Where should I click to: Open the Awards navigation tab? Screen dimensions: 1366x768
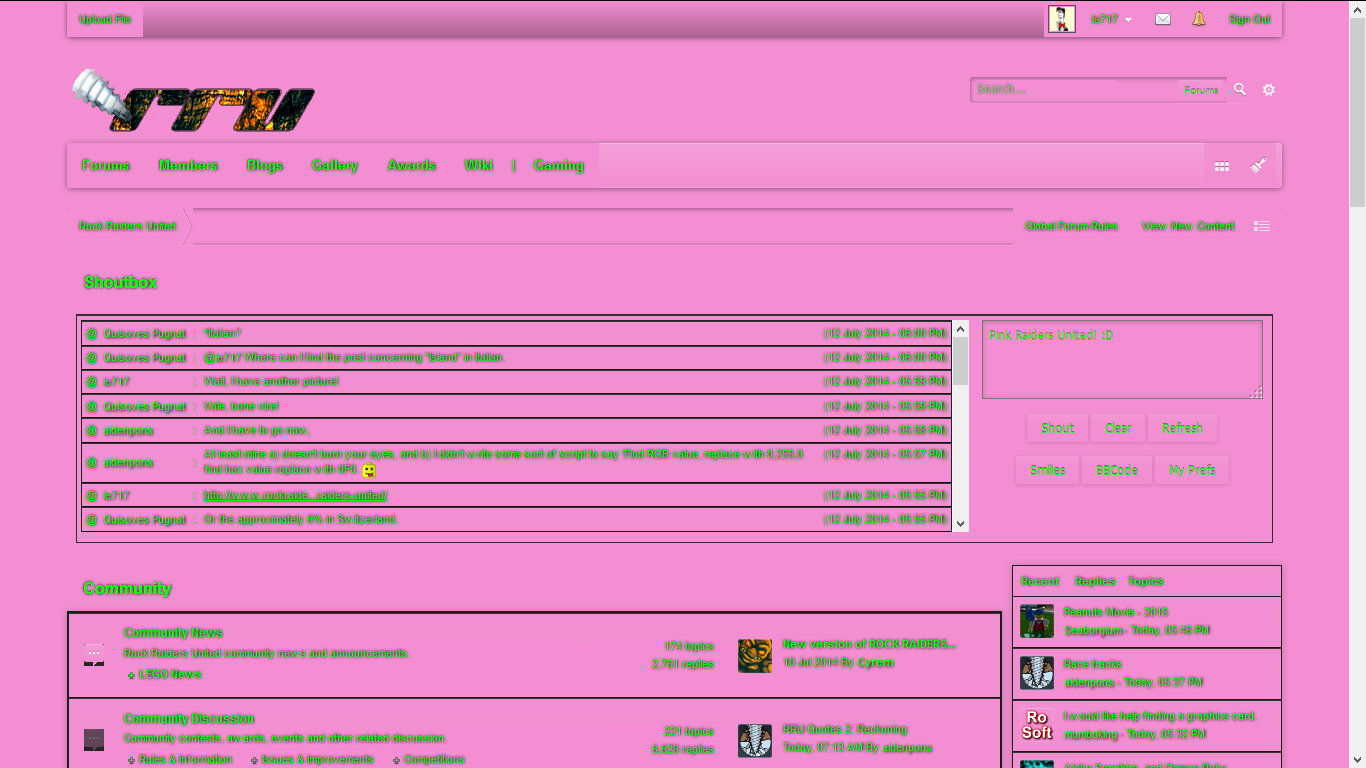pos(412,165)
